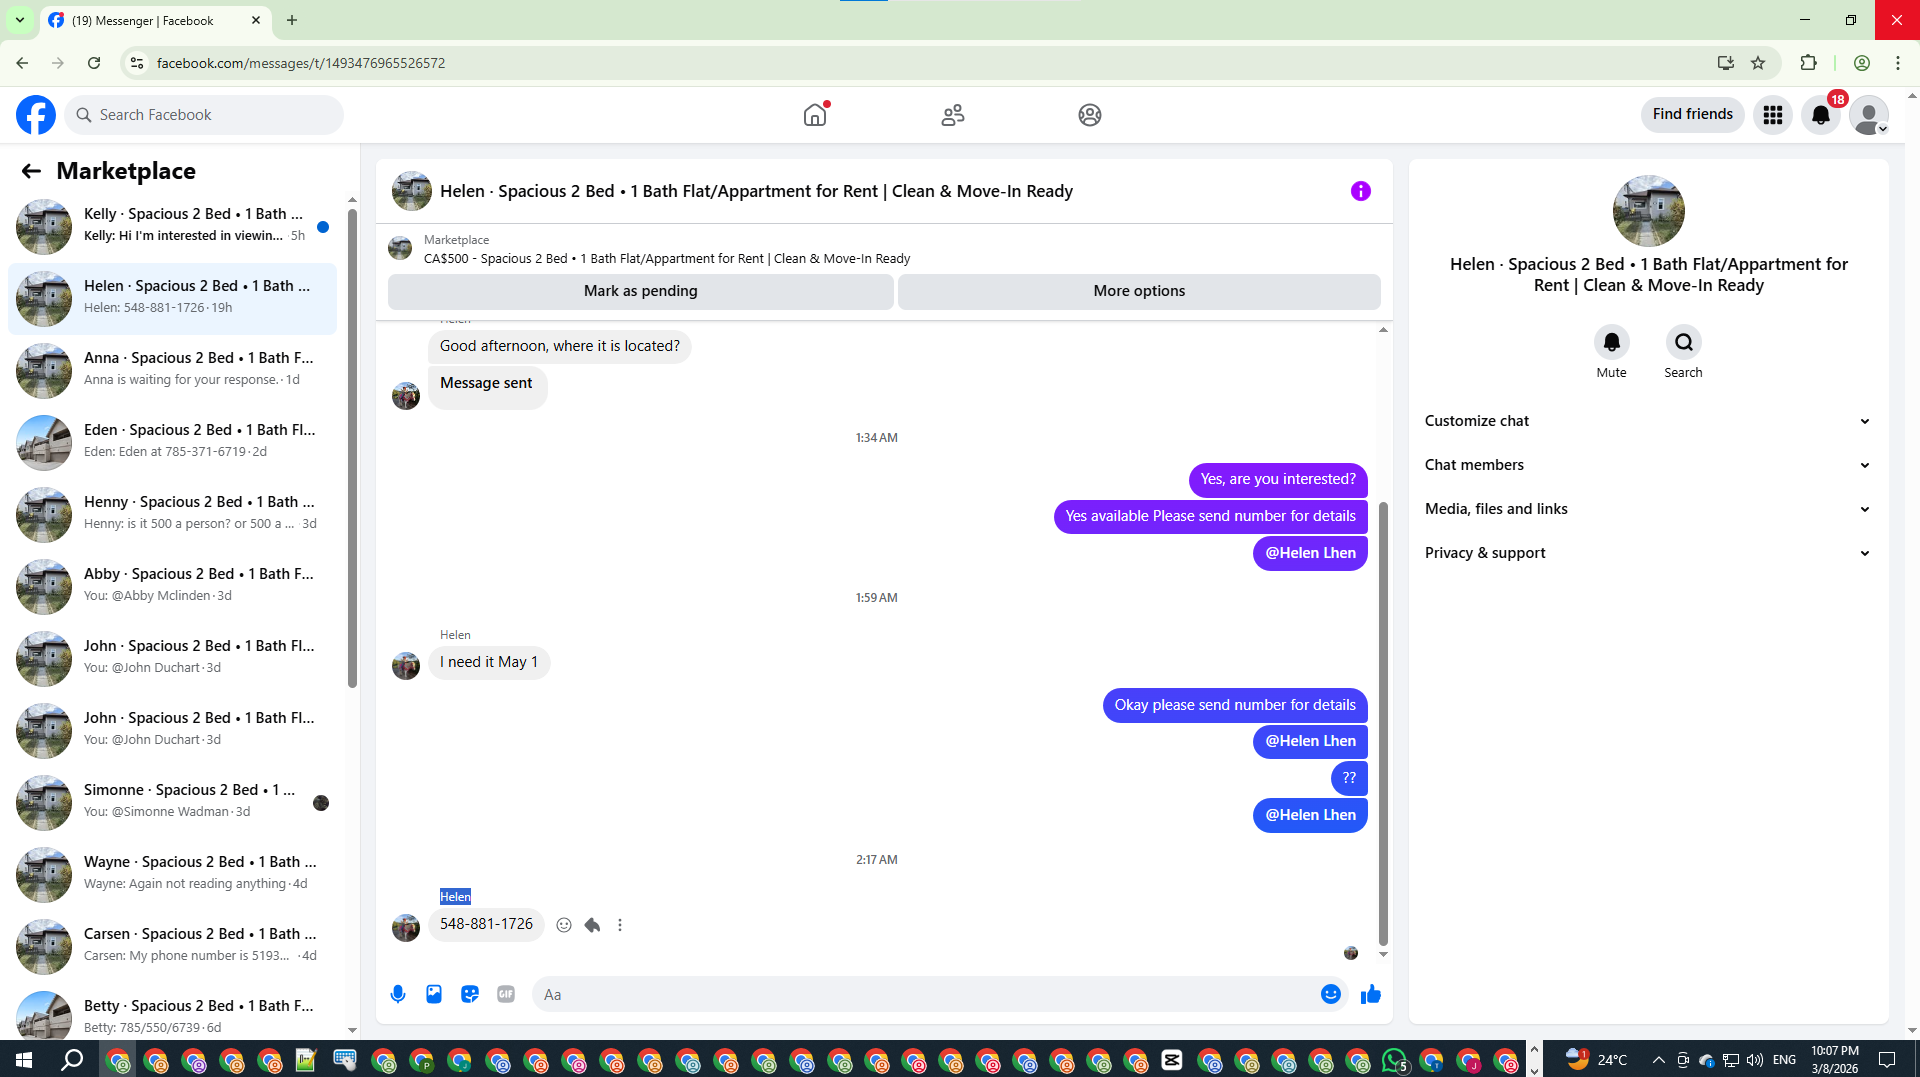
Task: Open Simonne's conversation in the list
Action: coord(172,801)
